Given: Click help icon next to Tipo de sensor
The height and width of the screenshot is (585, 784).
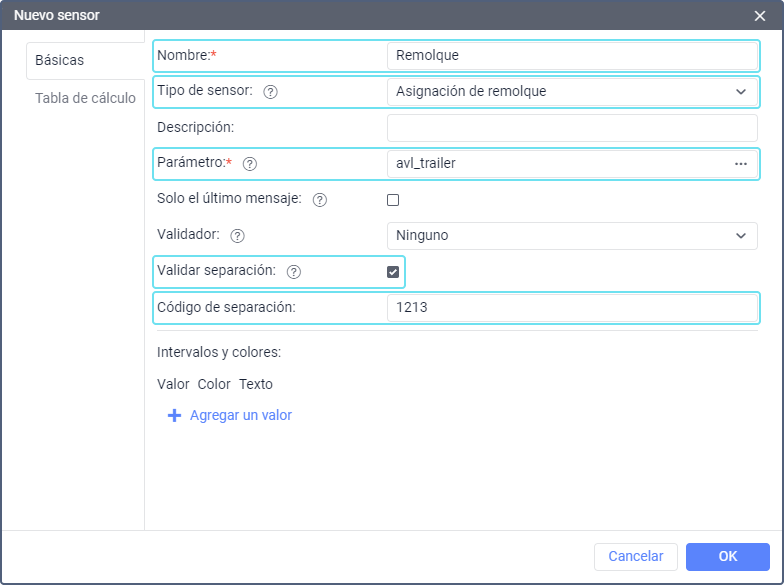Looking at the screenshot, I should [270, 92].
